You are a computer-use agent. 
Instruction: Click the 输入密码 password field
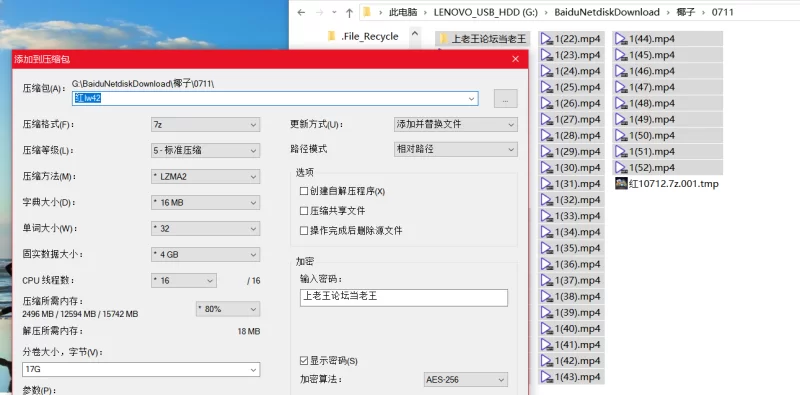click(404, 298)
